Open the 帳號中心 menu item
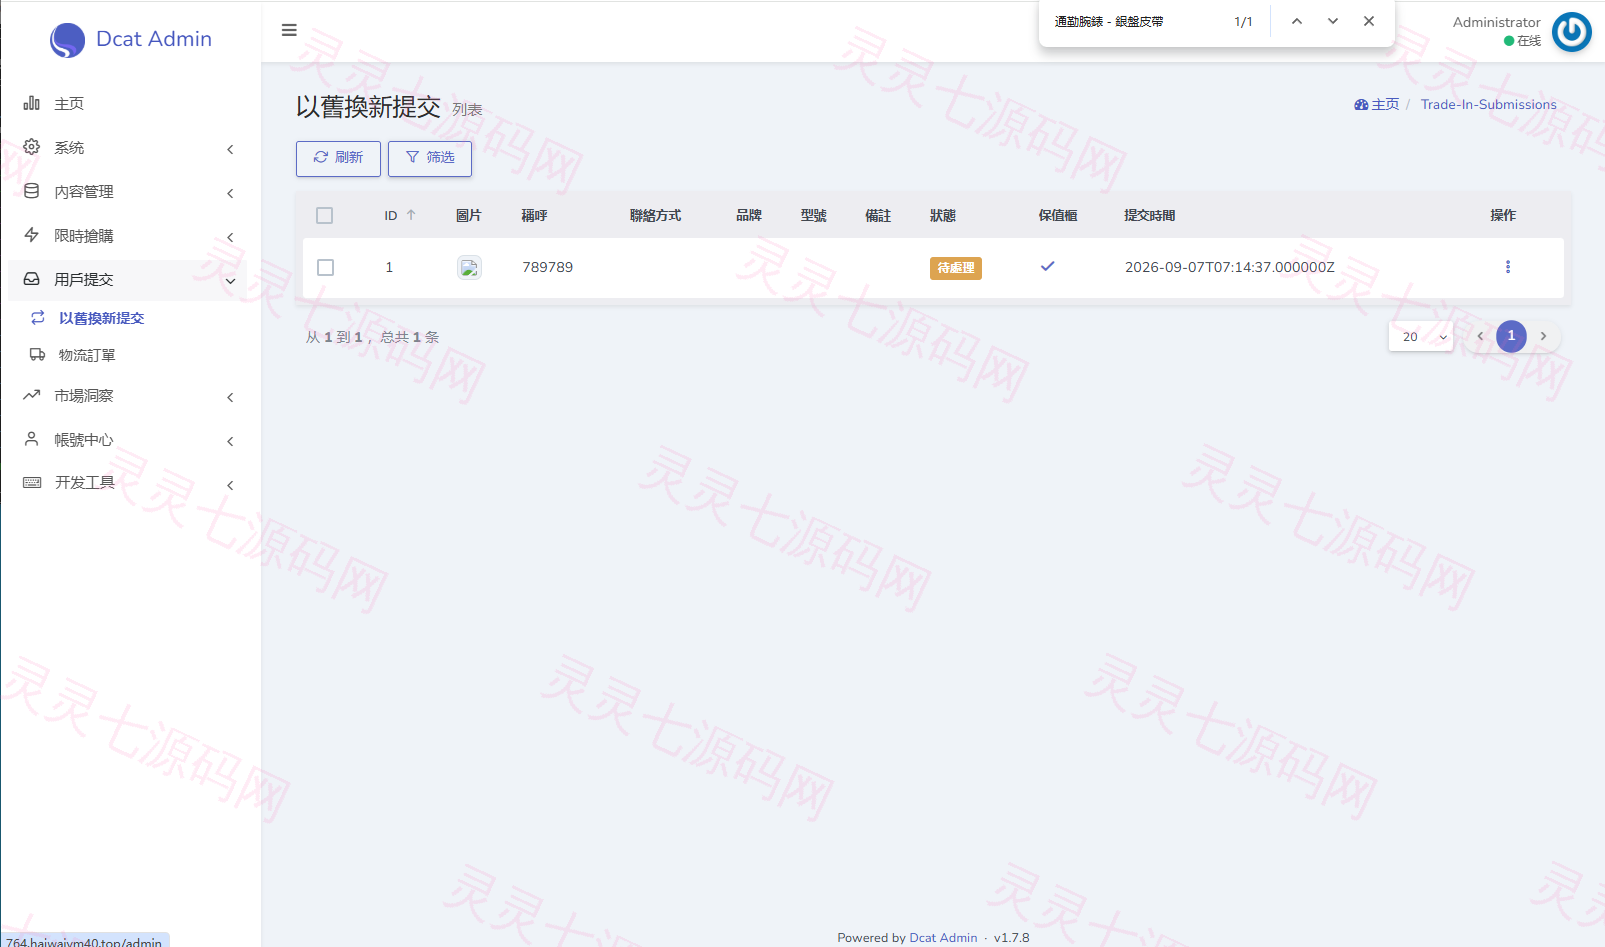1605x947 pixels. pyautogui.click(x=128, y=440)
